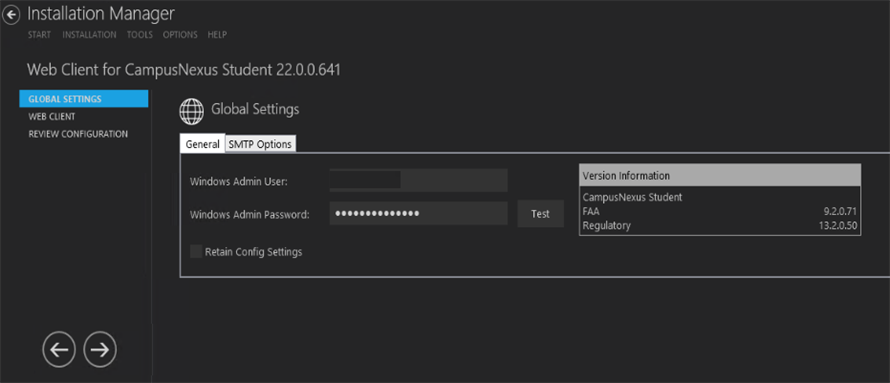Open the OPTIONS menu
Screen dimensions: 890x383
pos(180,35)
